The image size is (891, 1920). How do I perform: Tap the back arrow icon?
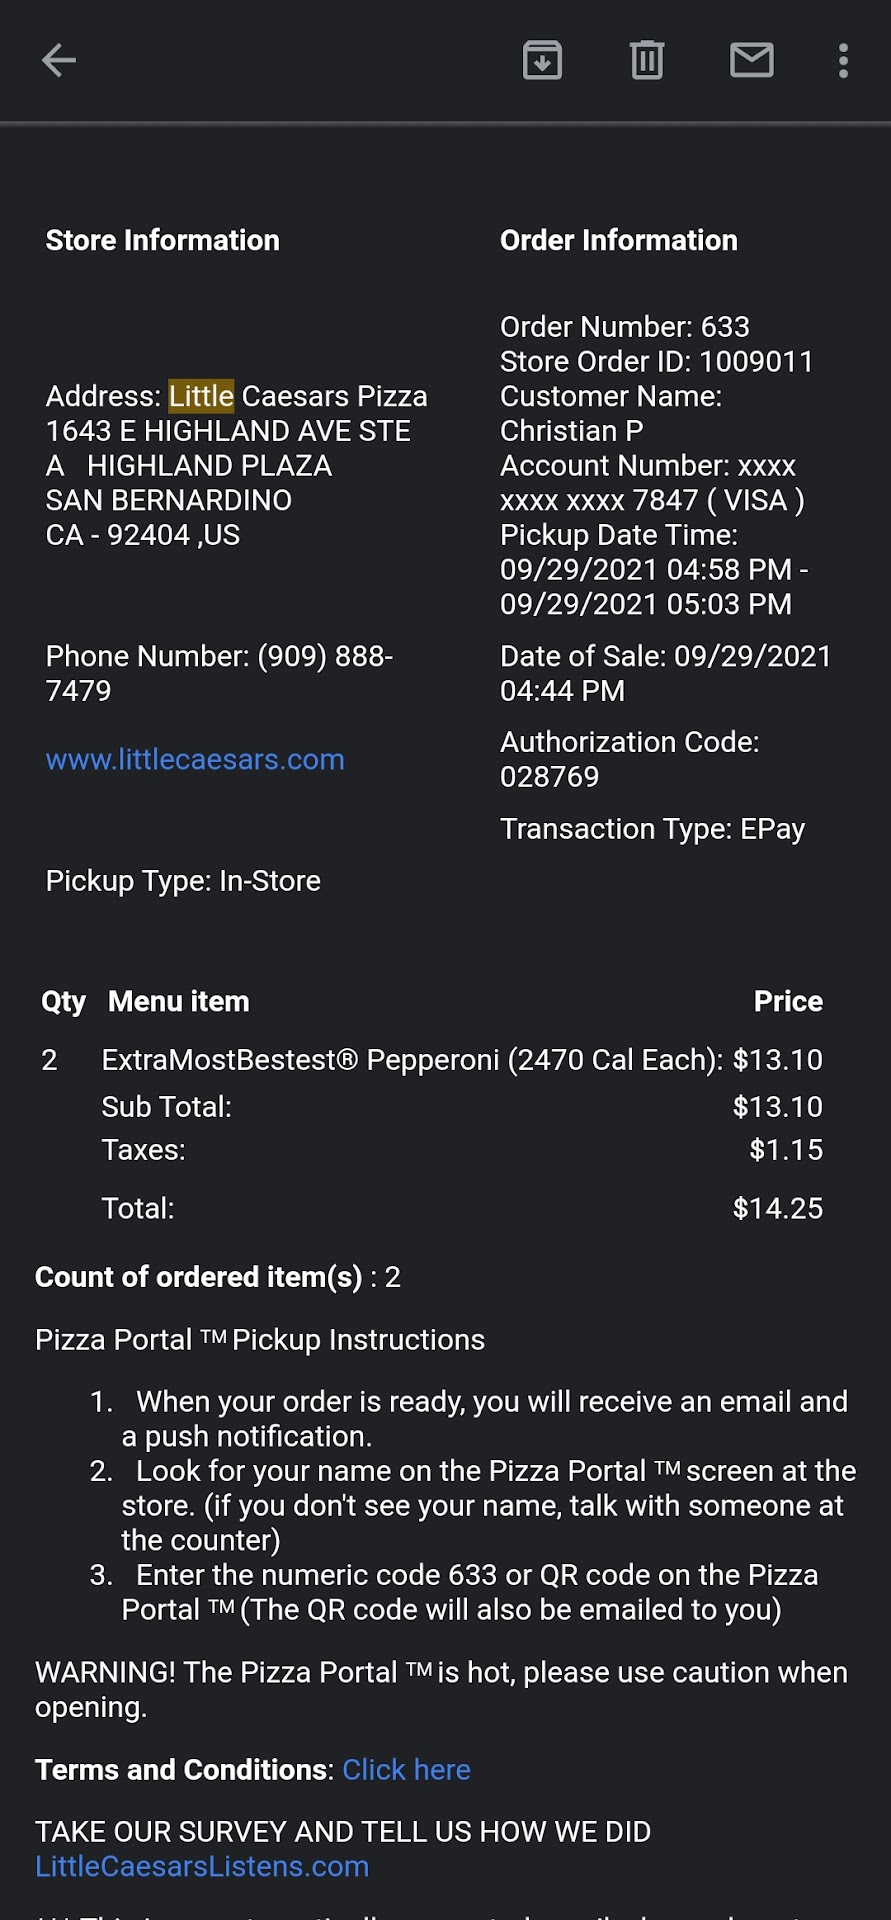[x=59, y=61]
